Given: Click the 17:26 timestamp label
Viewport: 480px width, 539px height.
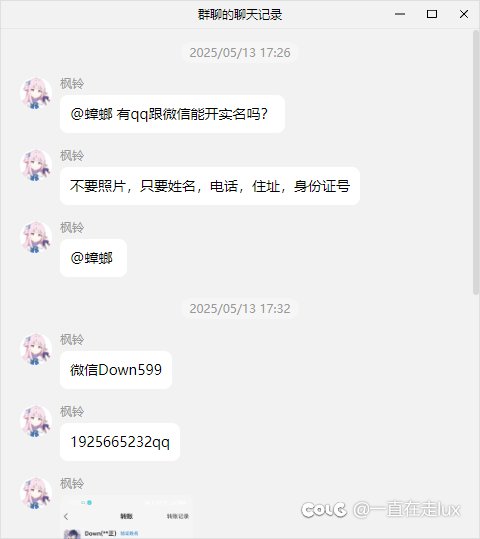Looking at the screenshot, I should pyautogui.click(x=240, y=53).
